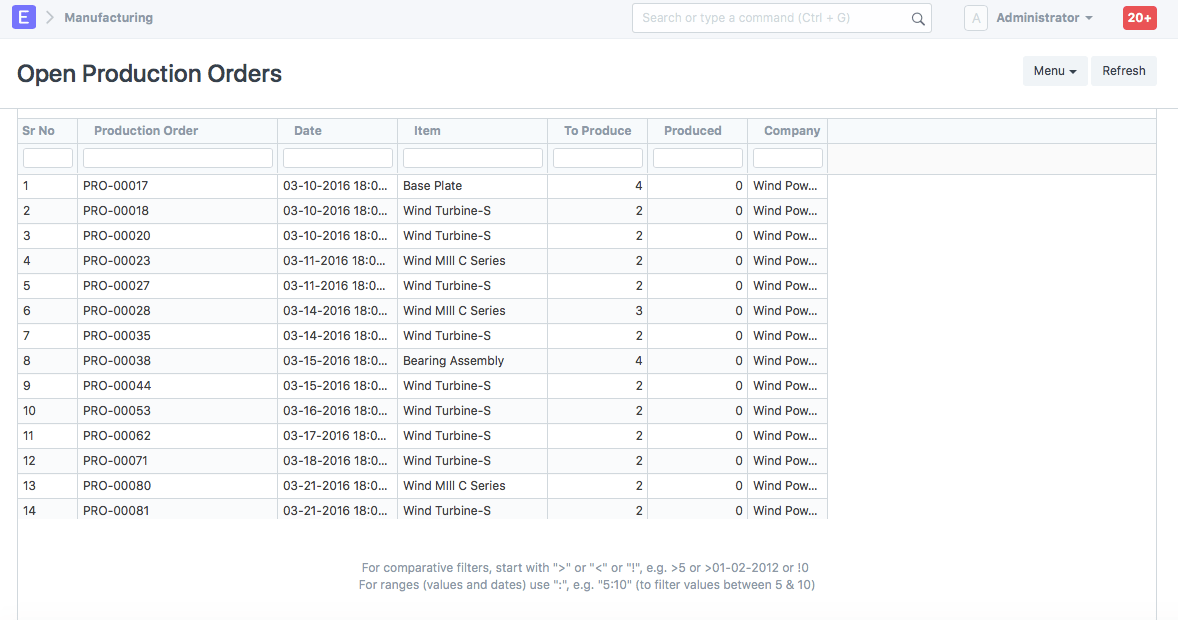Screen dimensions: 1178x620
Task: Click the ERPNext home logo icon
Action: pos(23,17)
